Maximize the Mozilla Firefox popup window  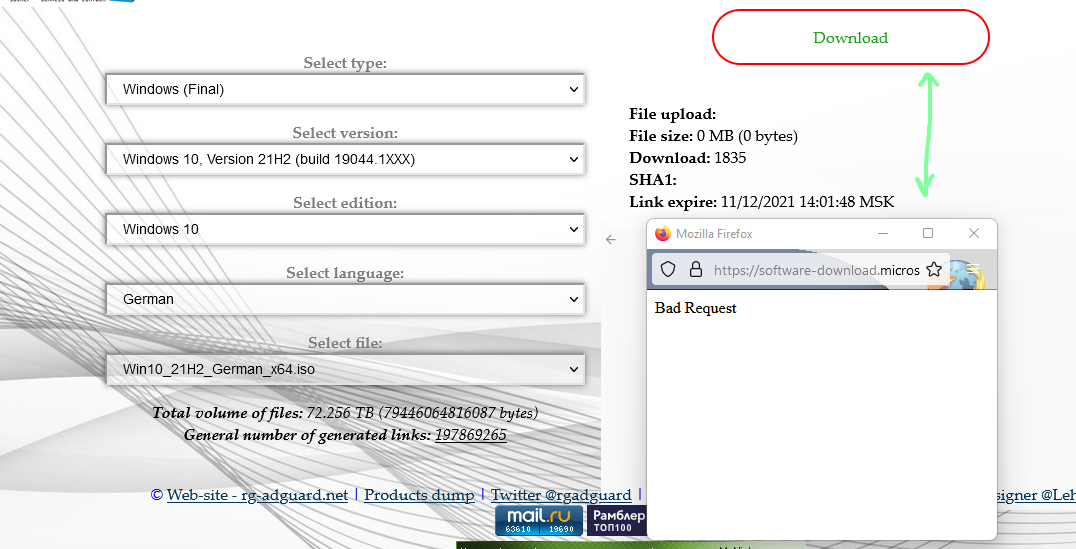point(928,233)
